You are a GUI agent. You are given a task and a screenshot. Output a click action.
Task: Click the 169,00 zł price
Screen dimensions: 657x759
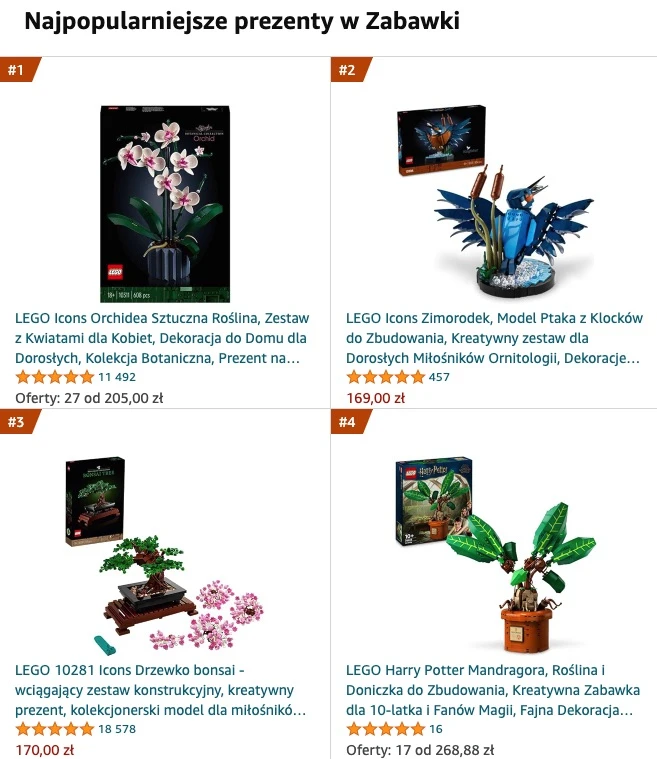tap(375, 398)
